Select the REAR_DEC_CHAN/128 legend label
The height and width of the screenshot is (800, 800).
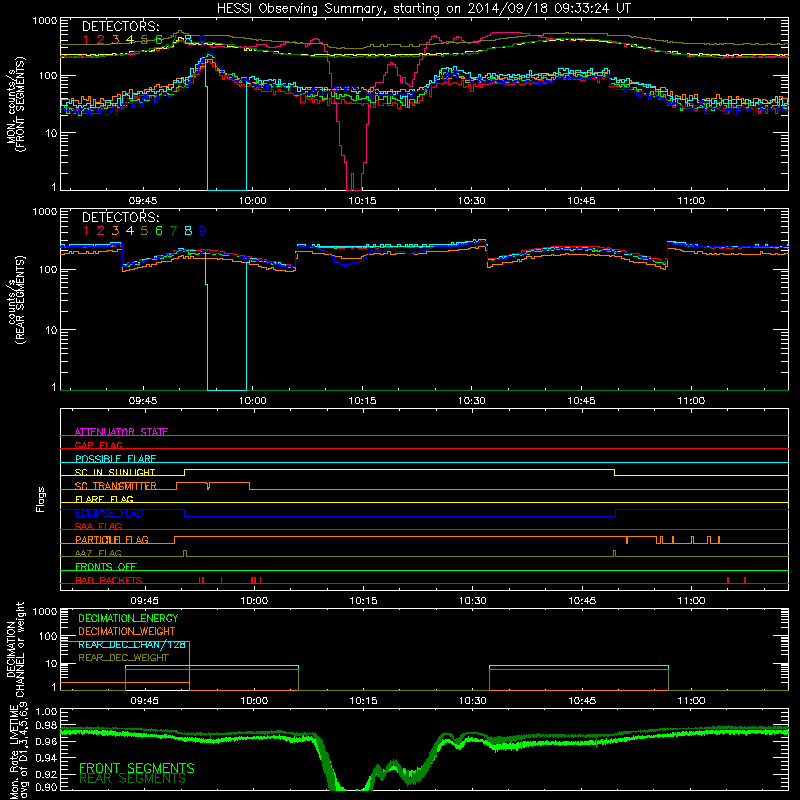(x=132, y=644)
